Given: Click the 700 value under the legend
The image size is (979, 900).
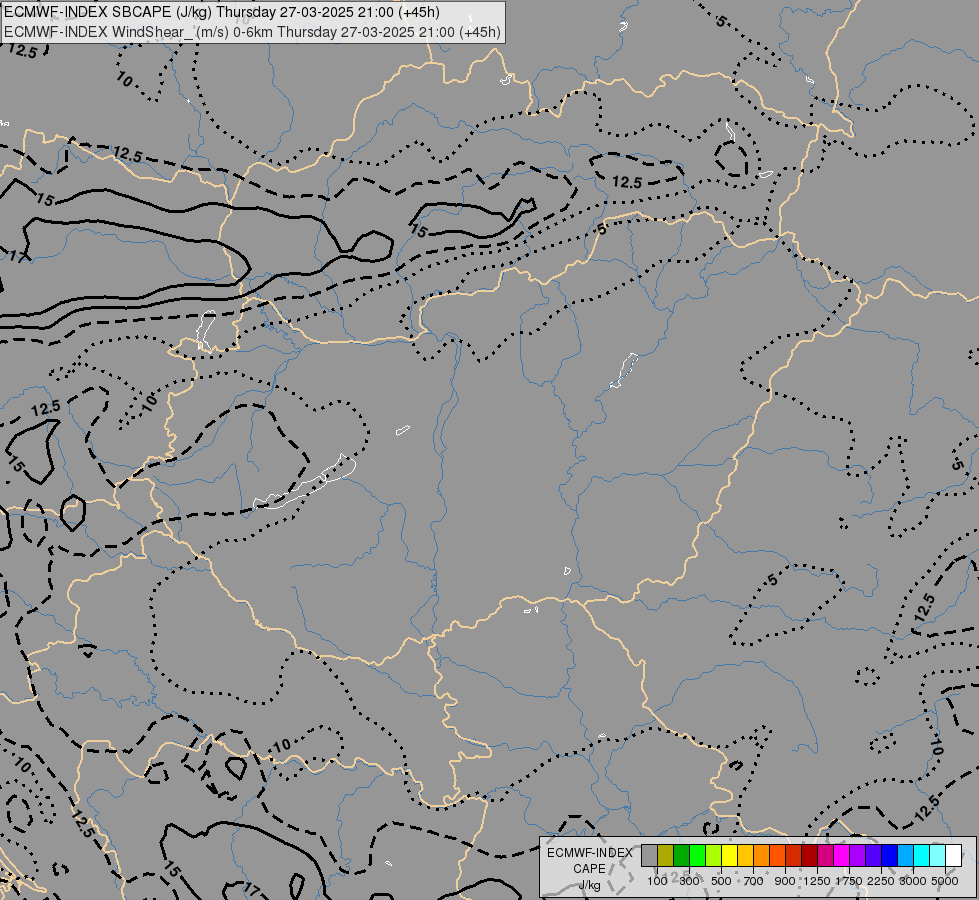Looking at the screenshot, I should tap(754, 881).
